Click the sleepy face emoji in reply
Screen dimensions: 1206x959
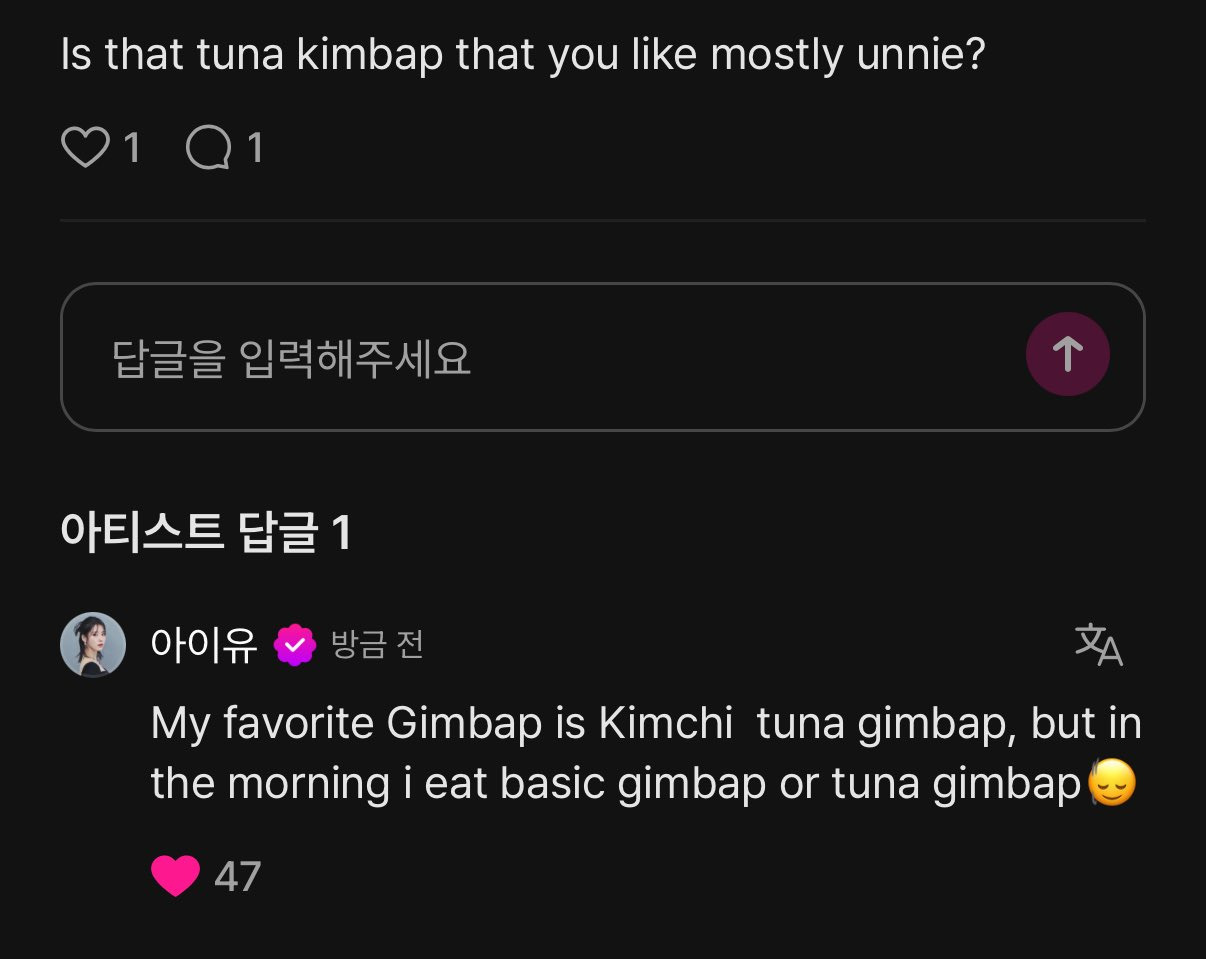(1112, 786)
